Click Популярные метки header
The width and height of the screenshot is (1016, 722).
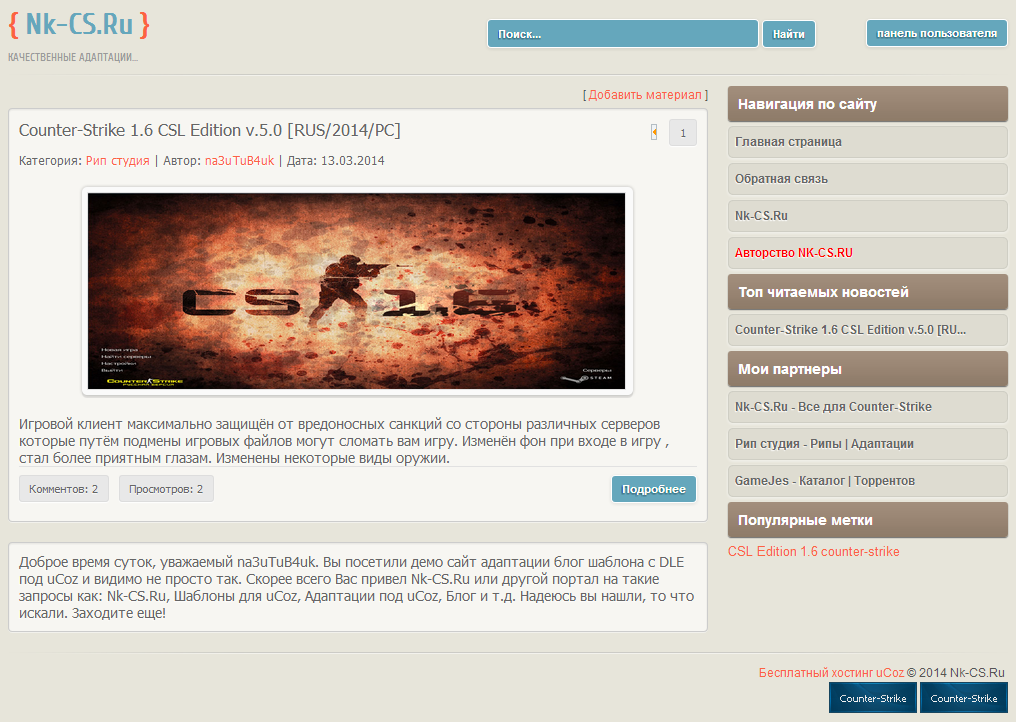click(868, 520)
